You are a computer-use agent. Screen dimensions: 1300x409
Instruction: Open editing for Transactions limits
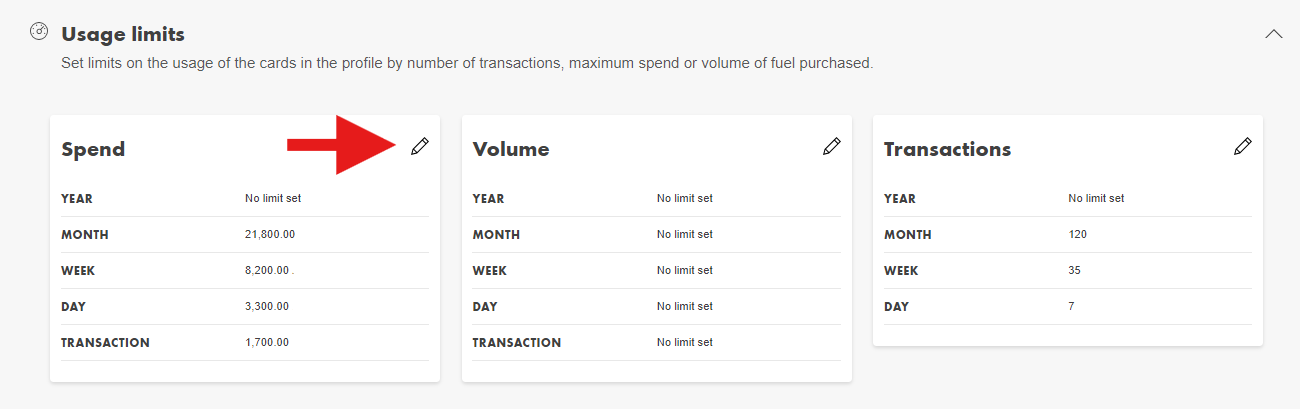[1242, 147]
